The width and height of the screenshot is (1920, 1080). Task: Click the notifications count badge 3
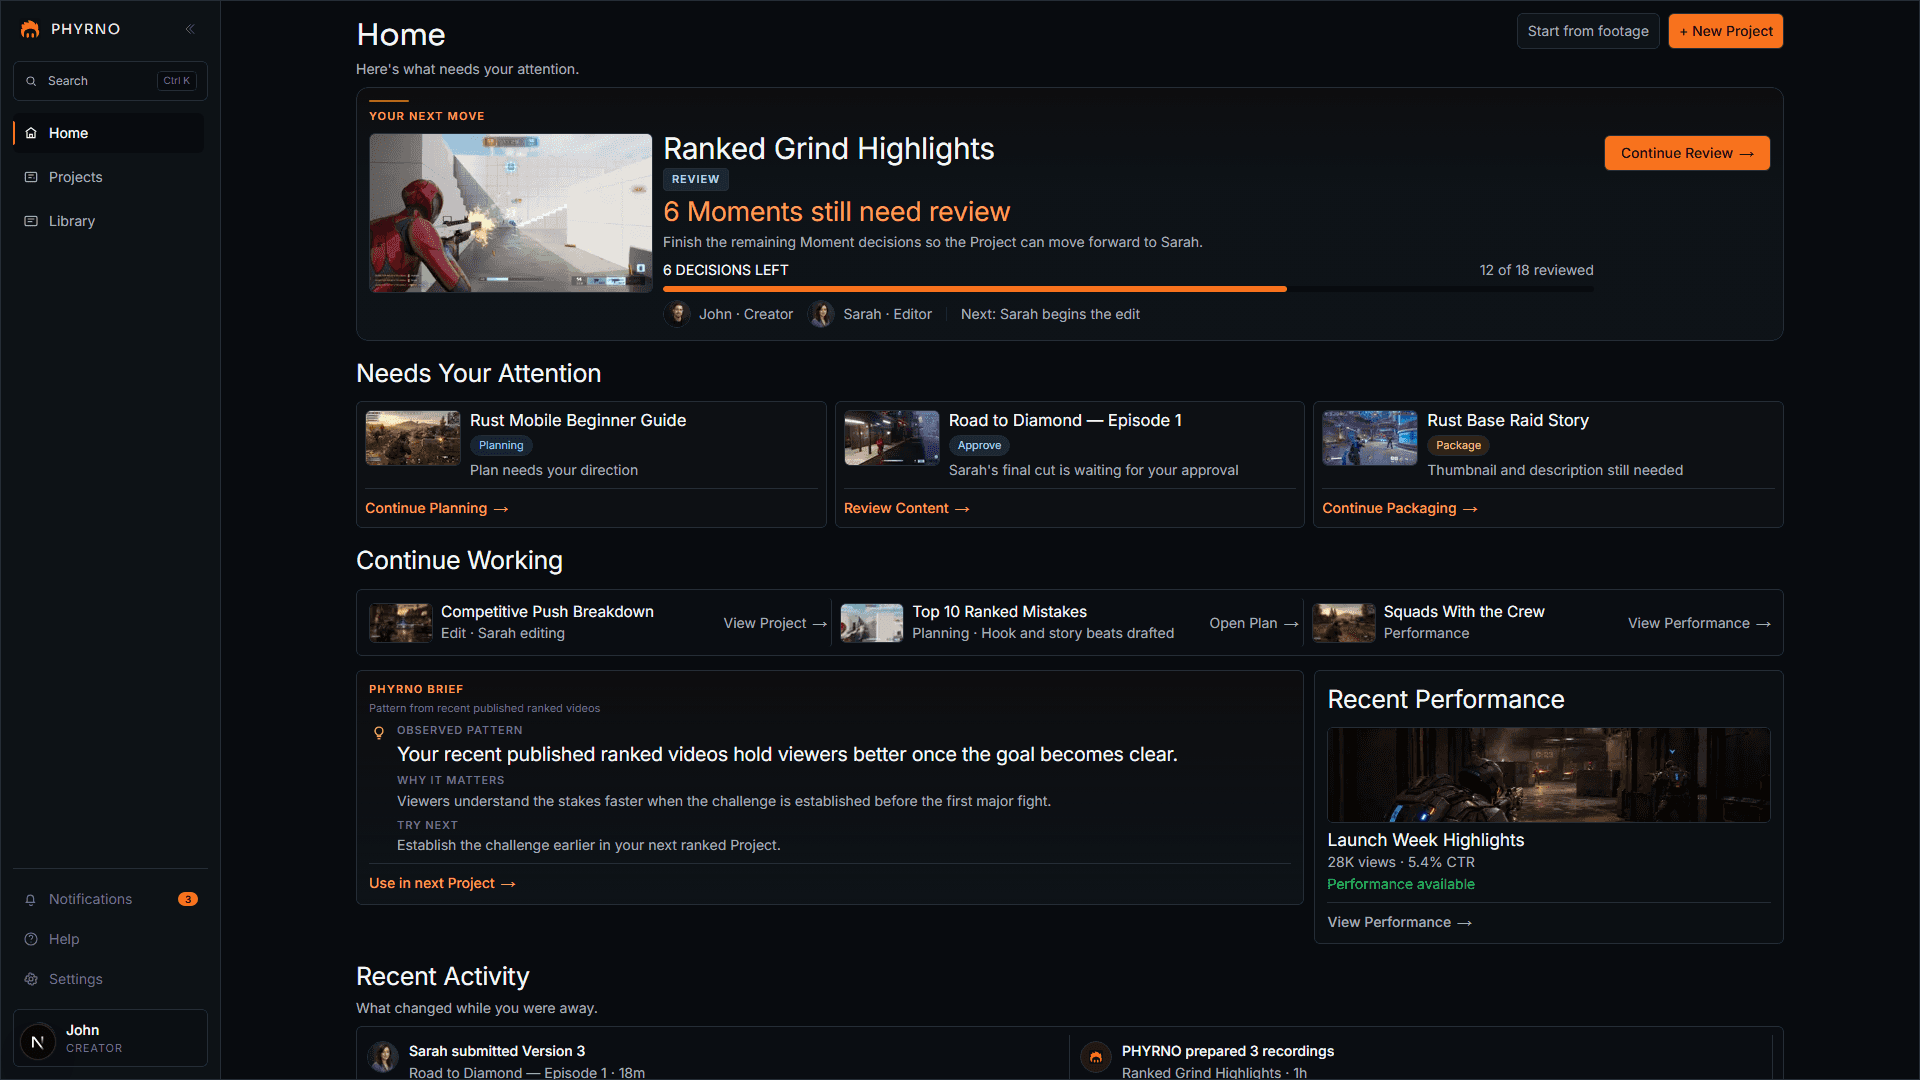[188, 899]
